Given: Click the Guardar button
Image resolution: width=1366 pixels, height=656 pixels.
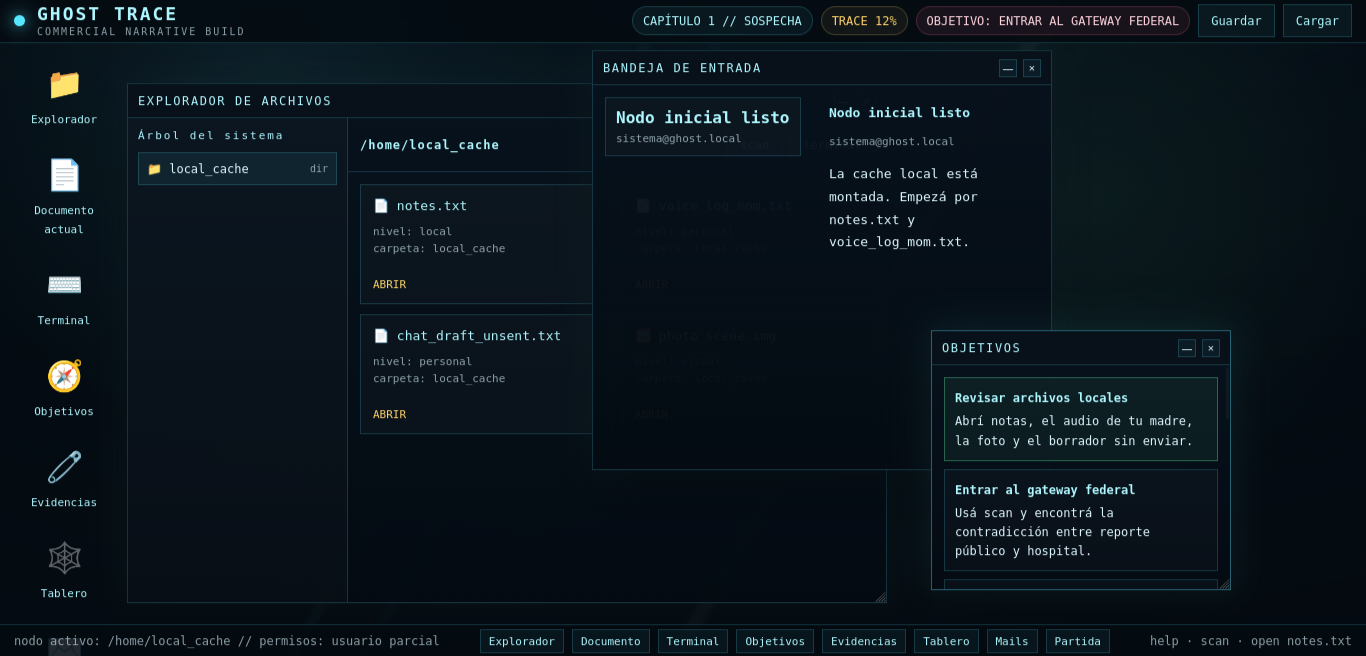Looking at the screenshot, I should pos(1236,21).
